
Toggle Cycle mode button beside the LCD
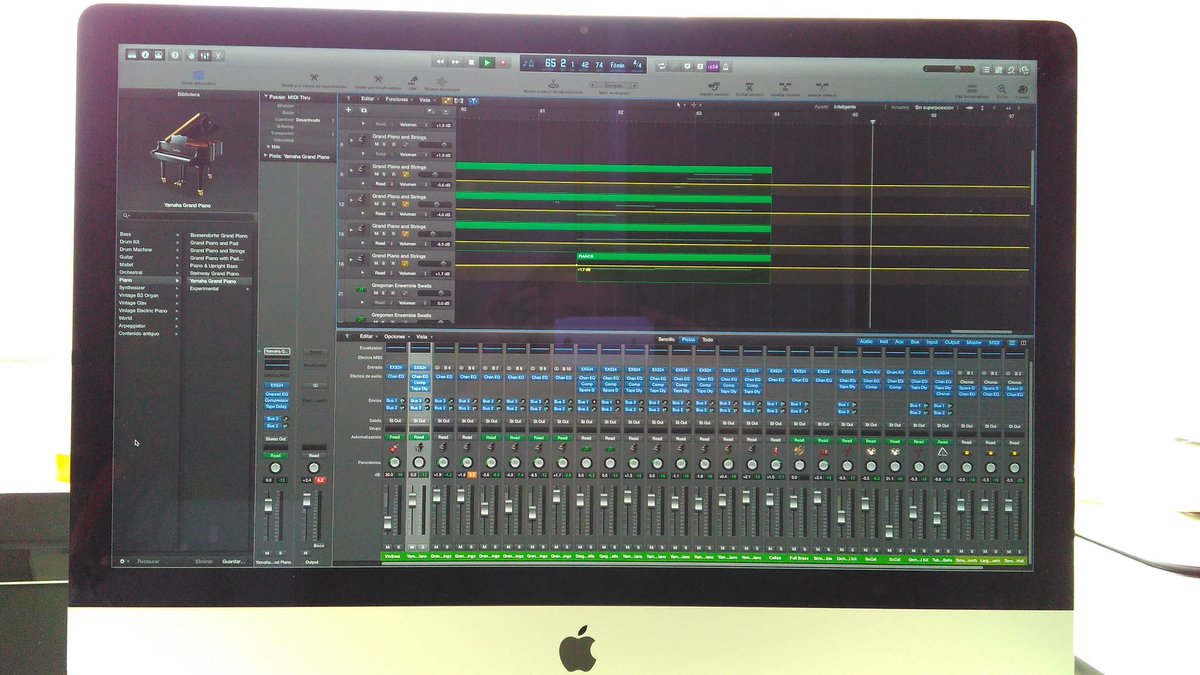click(x=661, y=66)
